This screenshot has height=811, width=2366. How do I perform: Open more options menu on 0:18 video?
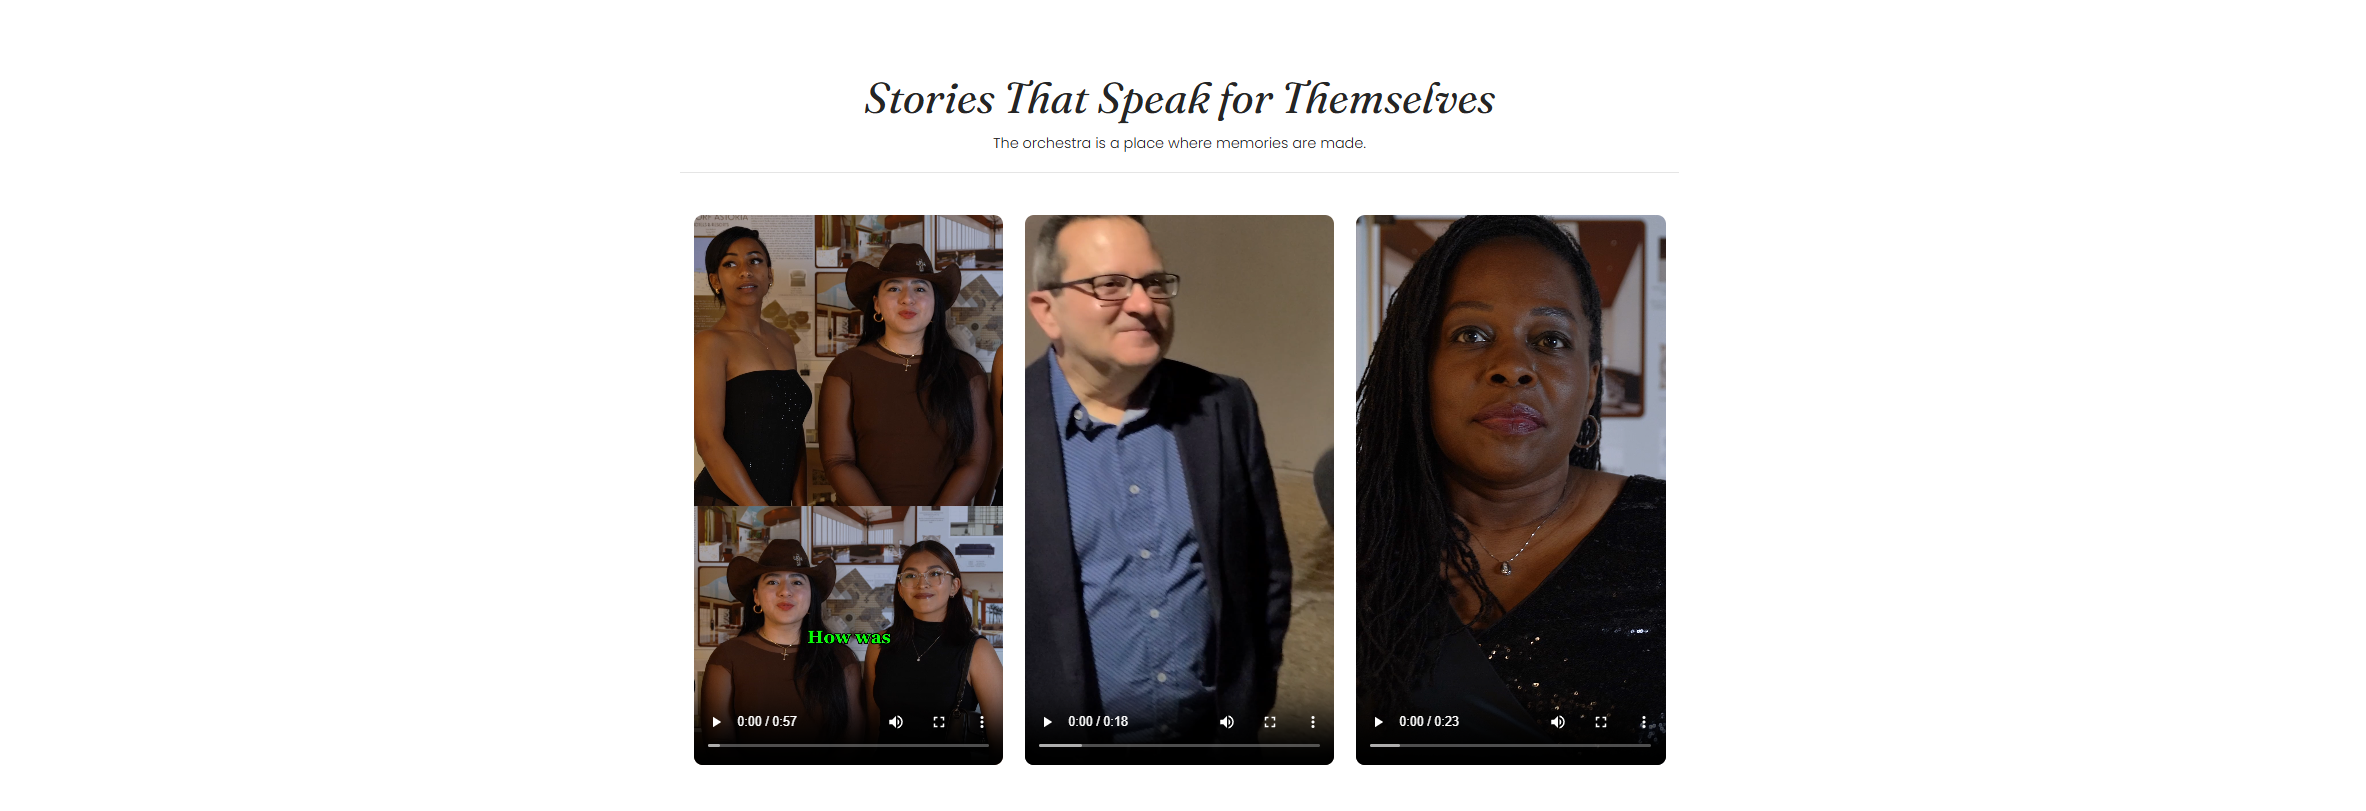tap(1313, 722)
